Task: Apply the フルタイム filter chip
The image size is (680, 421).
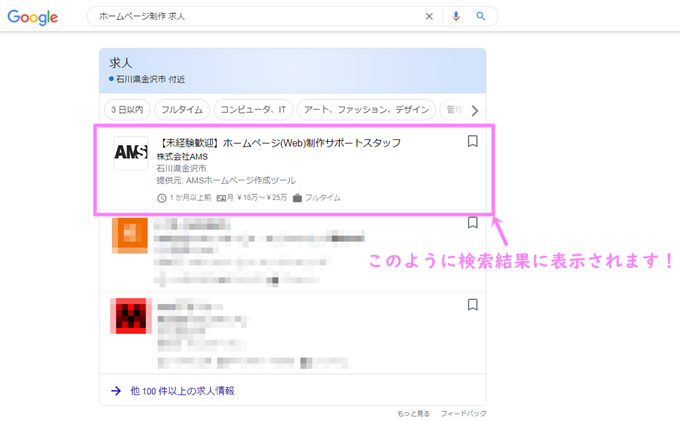Action: click(x=182, y=110)
